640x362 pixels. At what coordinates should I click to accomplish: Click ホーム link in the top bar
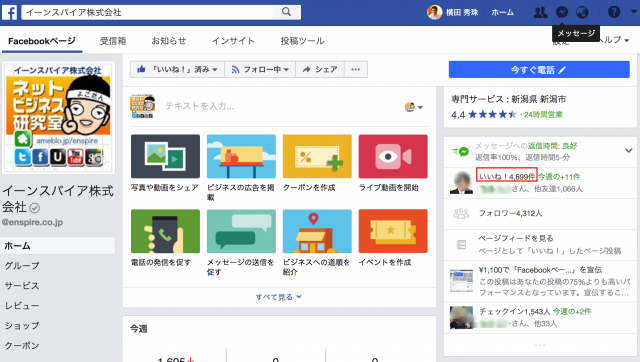502,12
